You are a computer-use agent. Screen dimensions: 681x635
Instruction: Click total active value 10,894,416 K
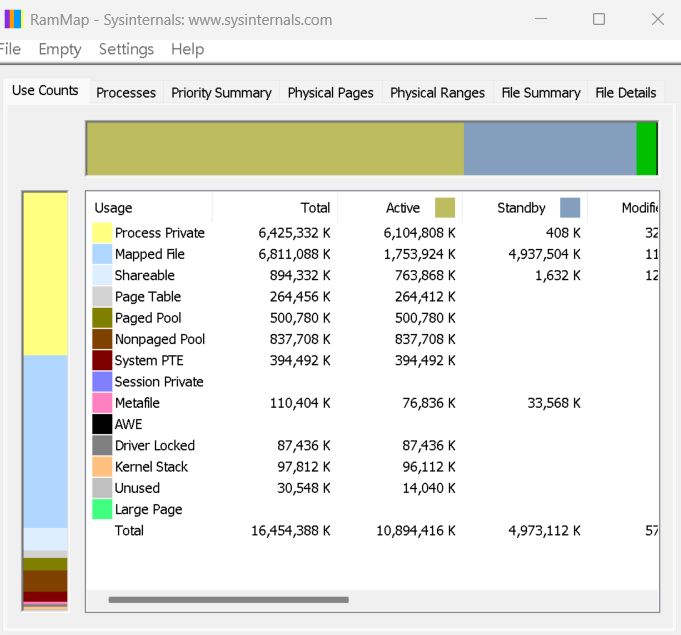pos(416,531)
